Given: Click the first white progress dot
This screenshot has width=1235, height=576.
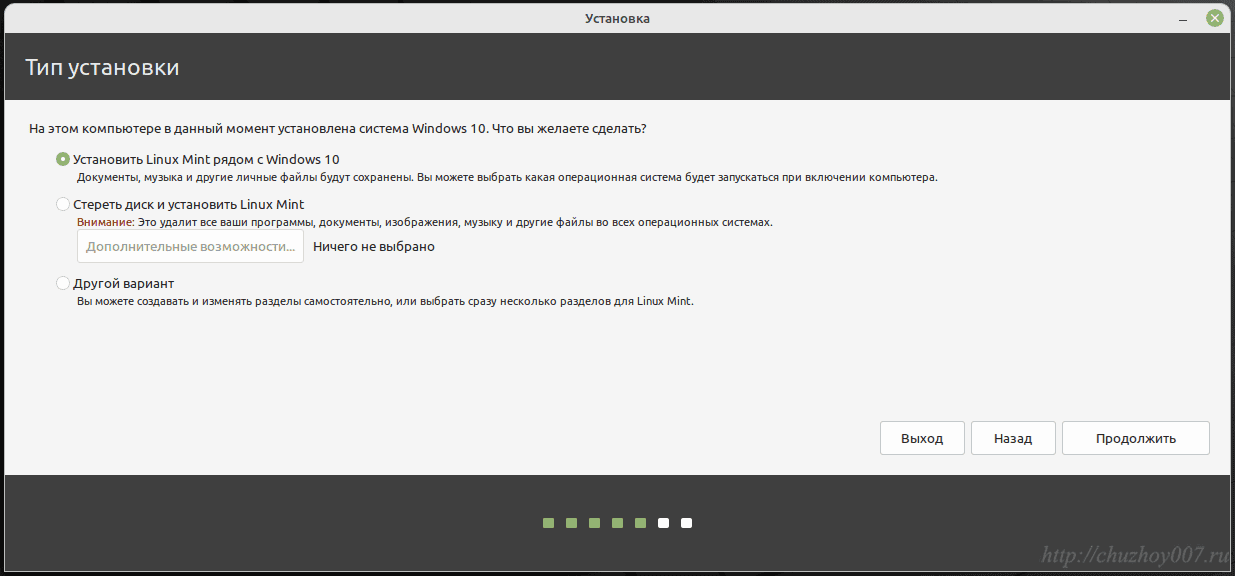Looking at the screenshot, I should [663, 523].
